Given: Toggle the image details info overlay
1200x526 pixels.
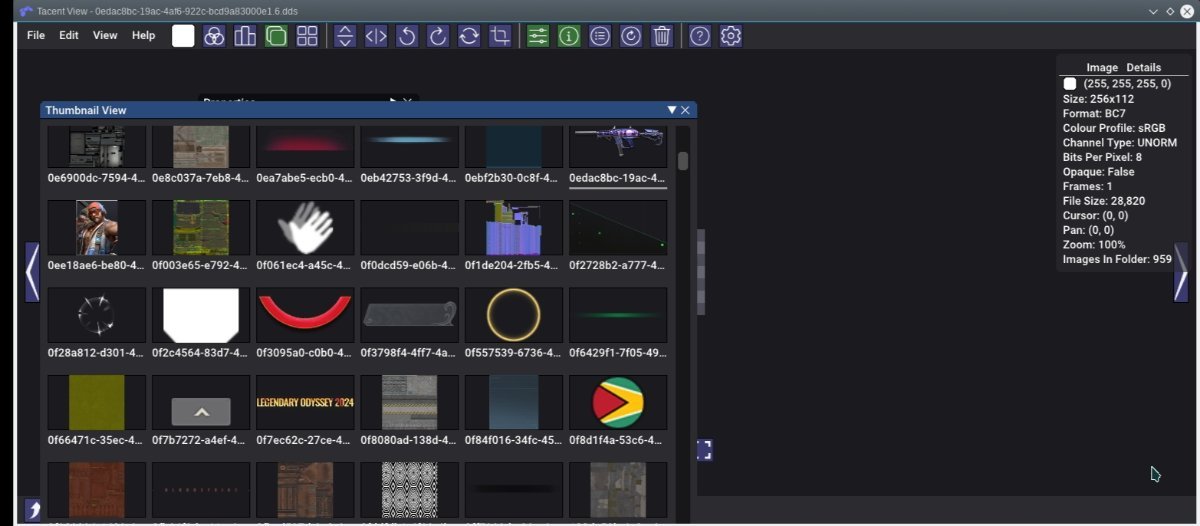Looking at the screenshot, I should click(569, 36).
